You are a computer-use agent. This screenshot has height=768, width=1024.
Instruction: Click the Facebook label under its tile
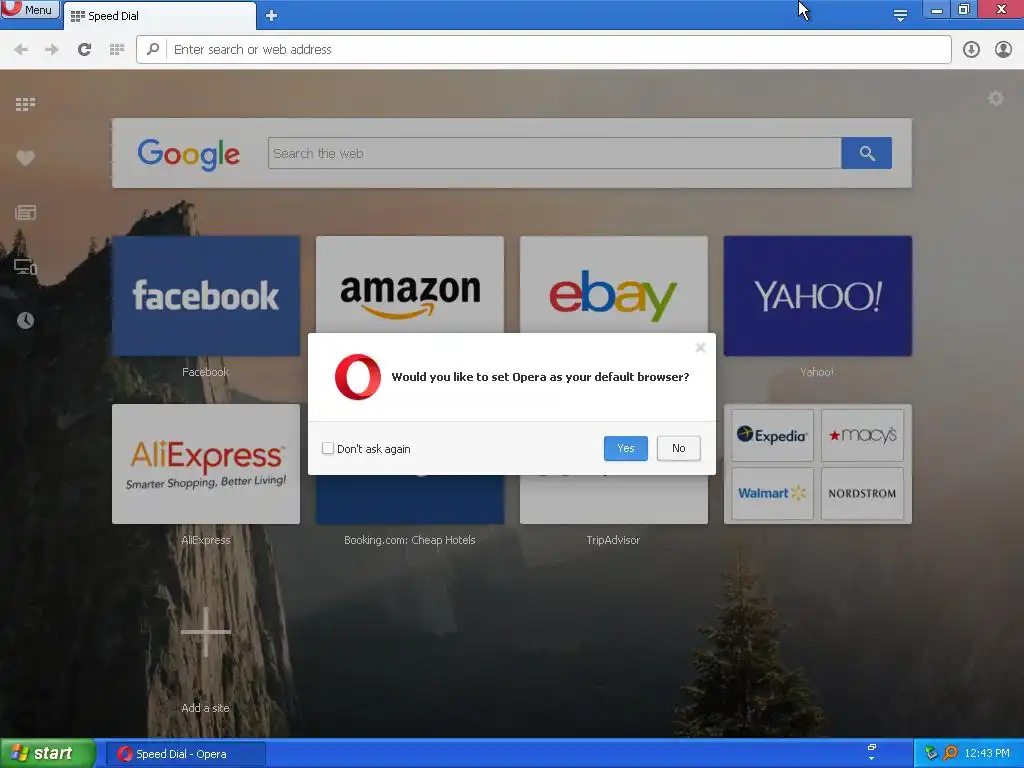[205, 372]
